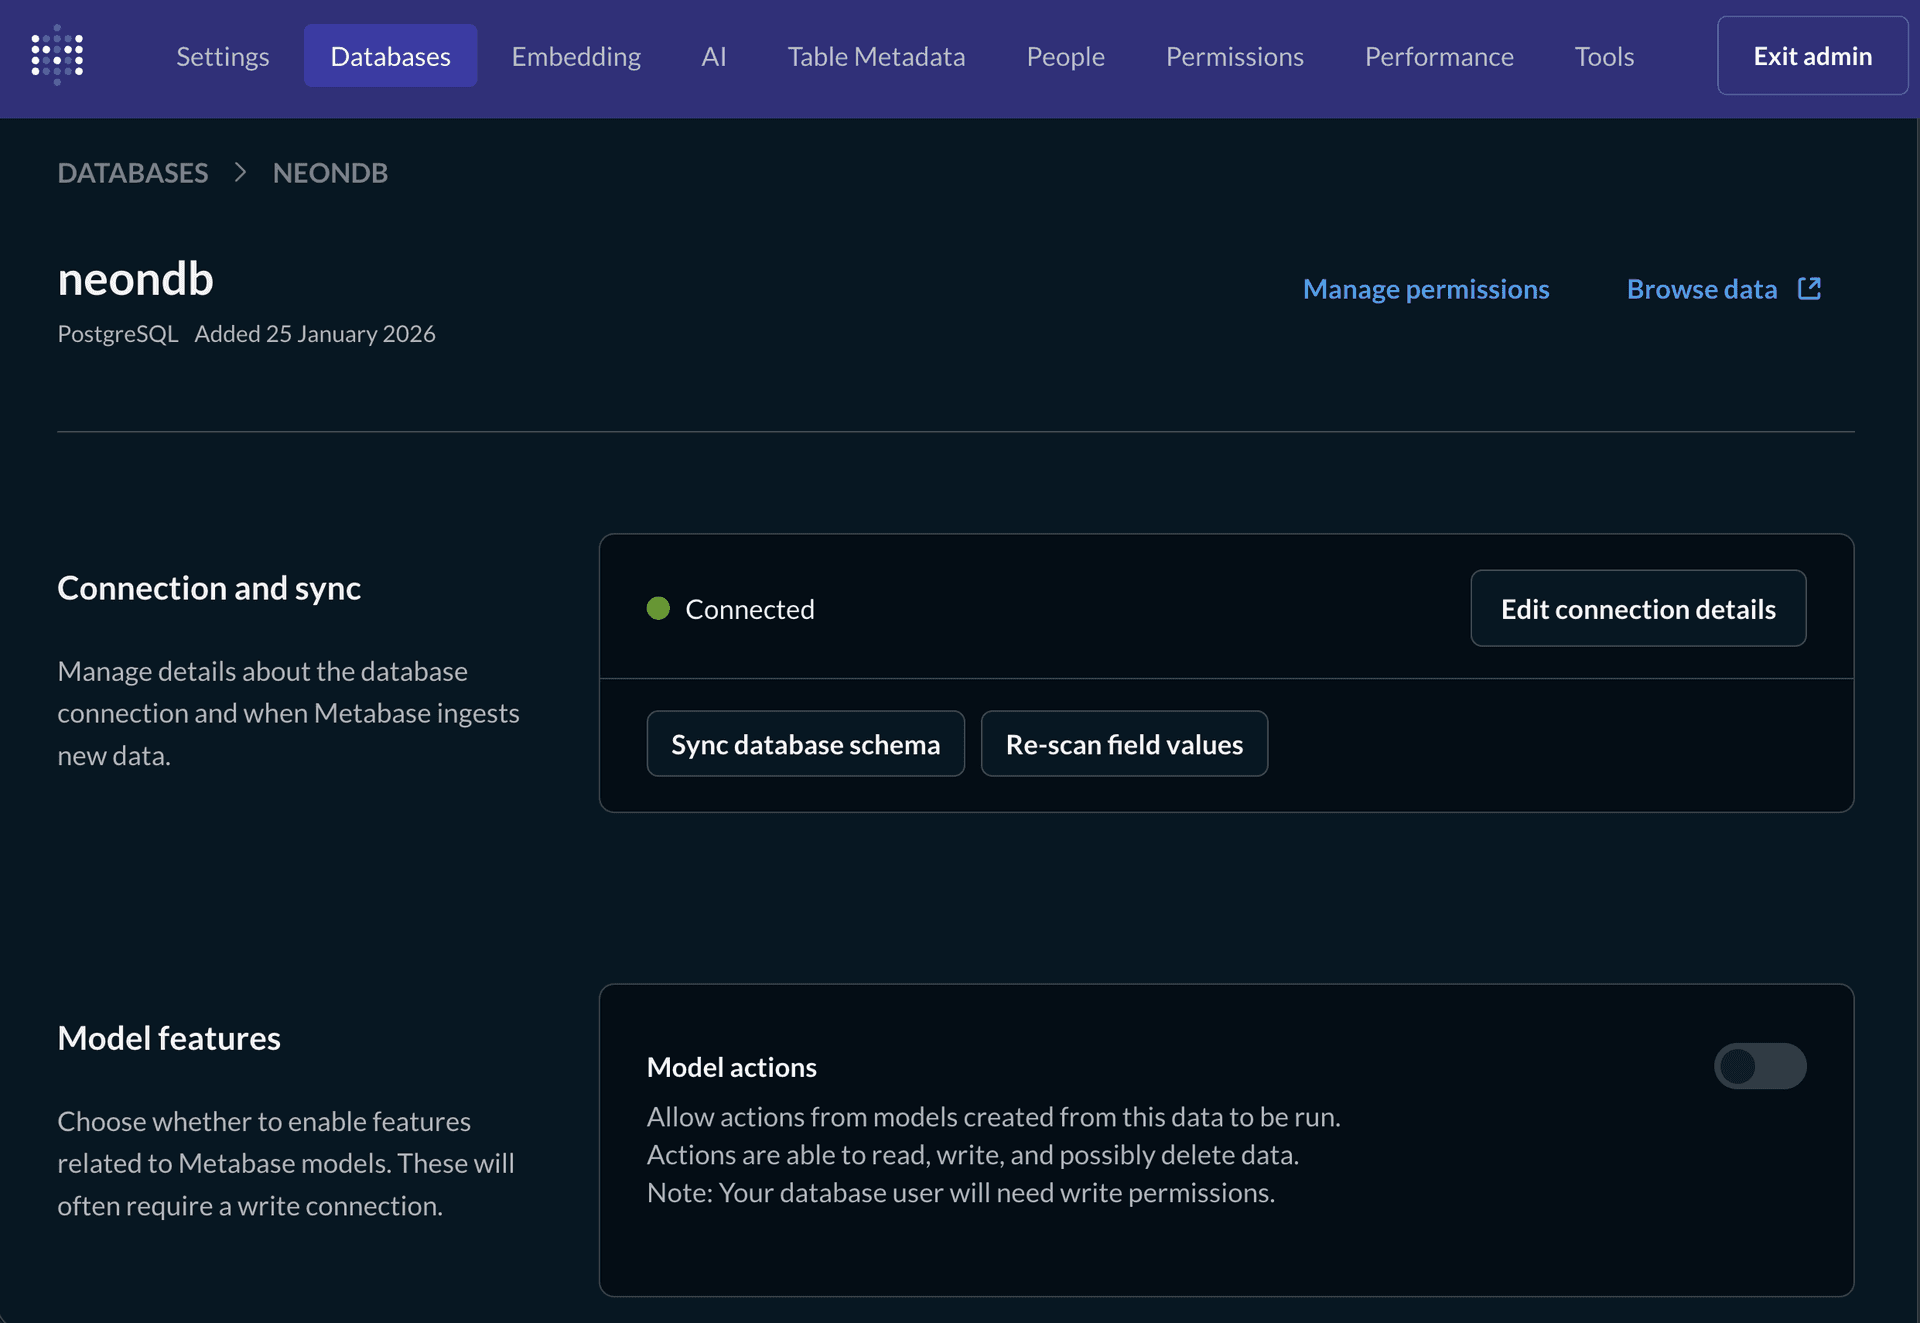
Task: Click Browse data for neondb
Action: 1701,288
